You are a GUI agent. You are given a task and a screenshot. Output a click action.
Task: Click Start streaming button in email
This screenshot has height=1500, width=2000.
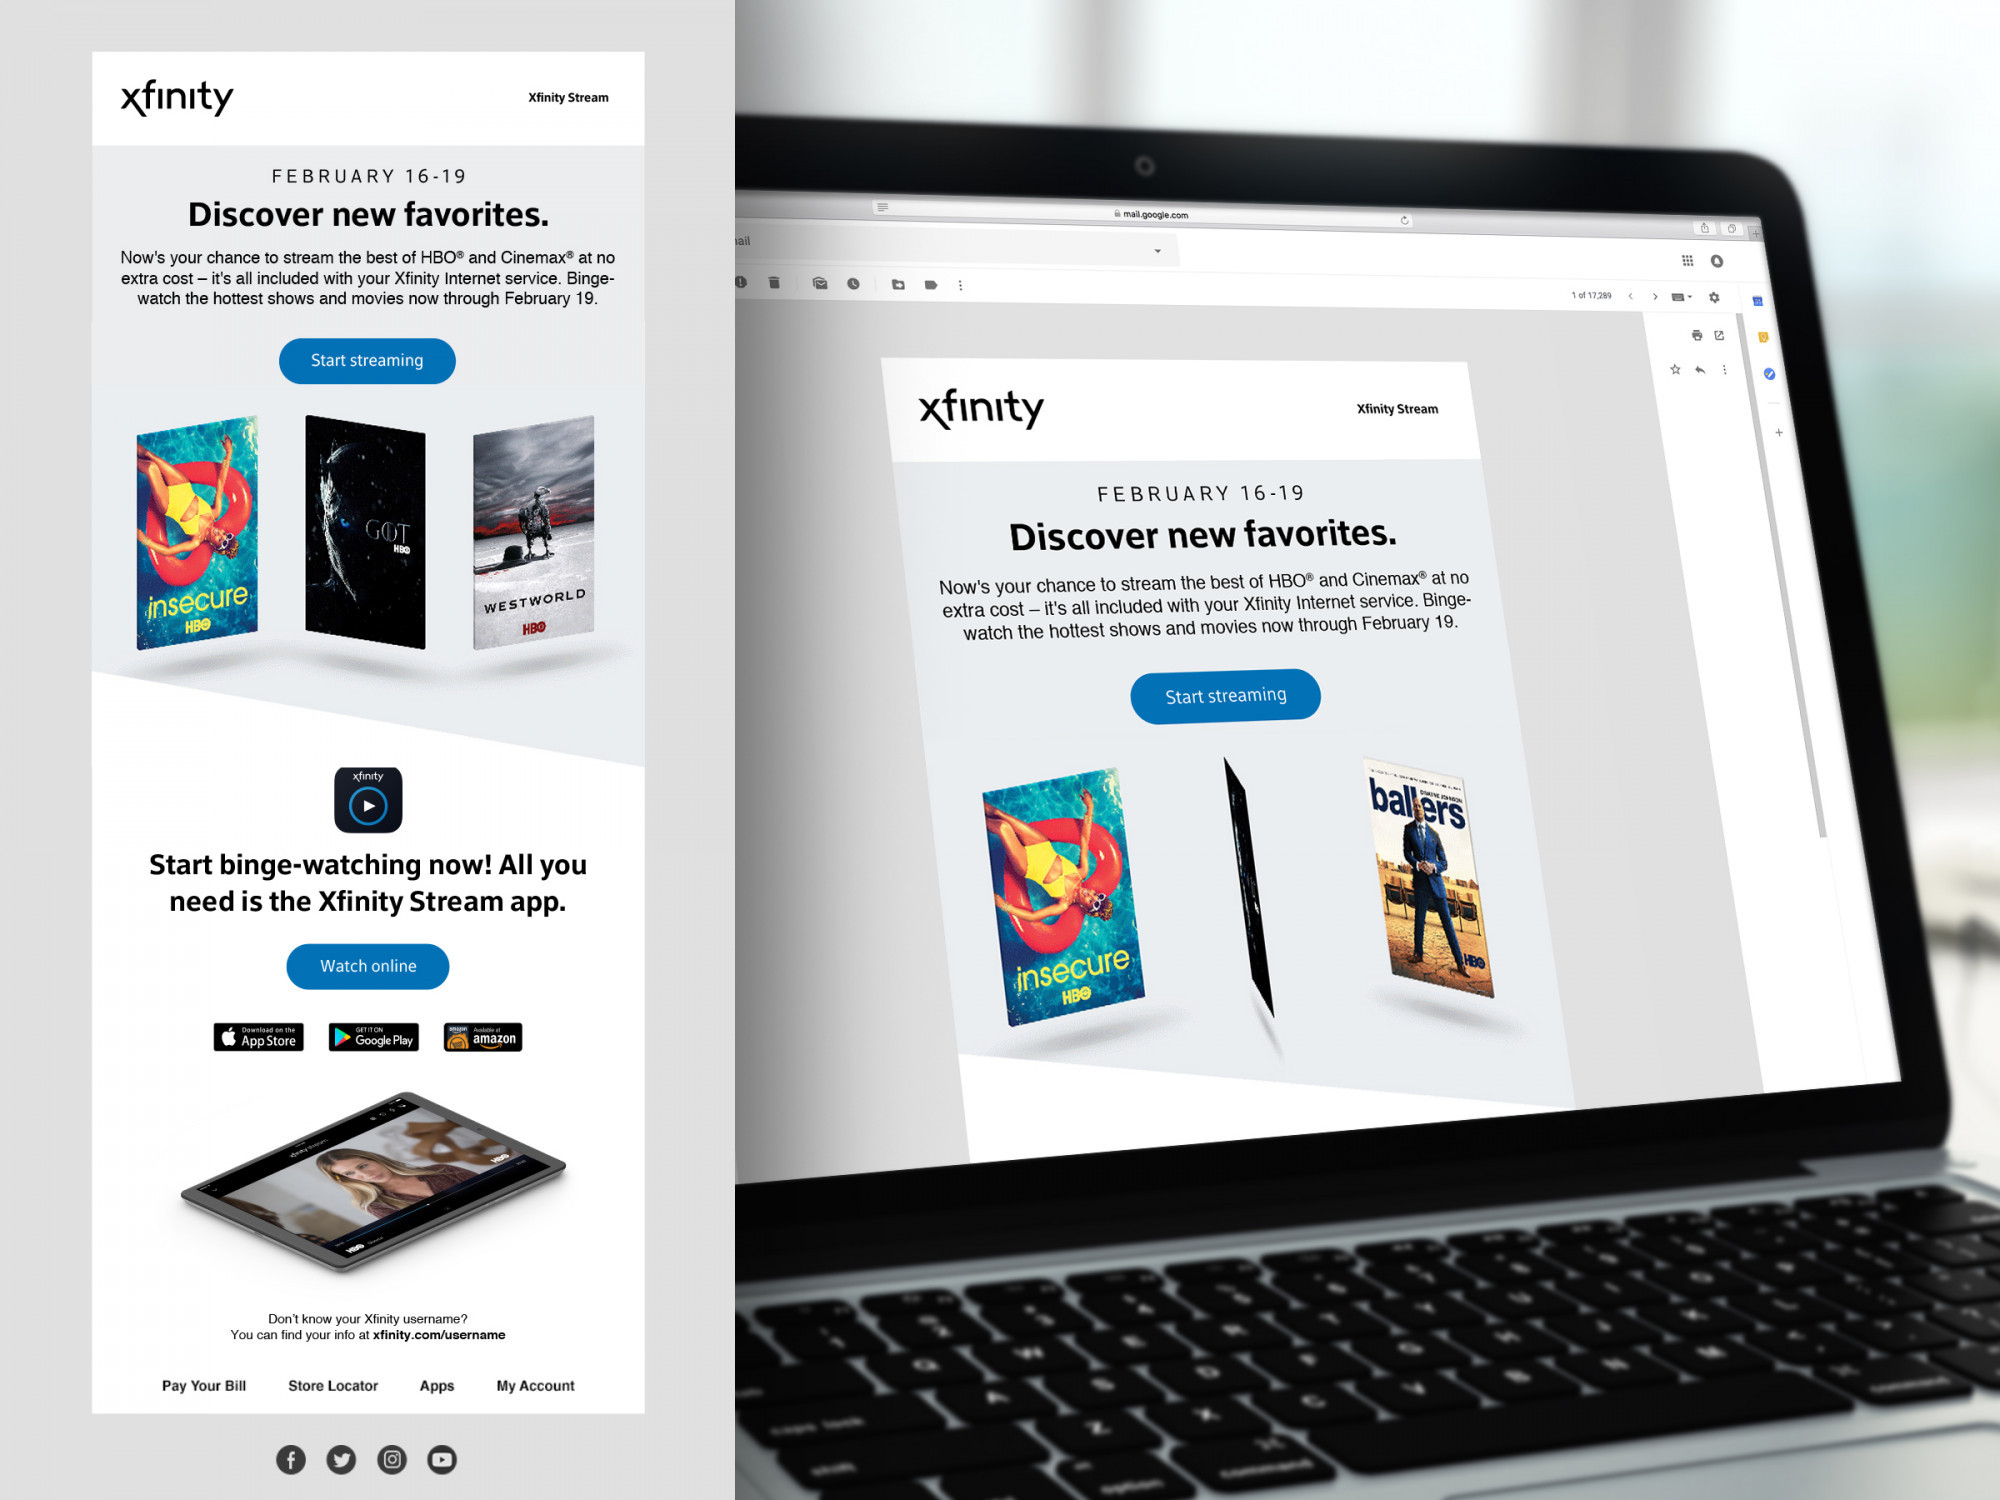[x=369, y=361]
